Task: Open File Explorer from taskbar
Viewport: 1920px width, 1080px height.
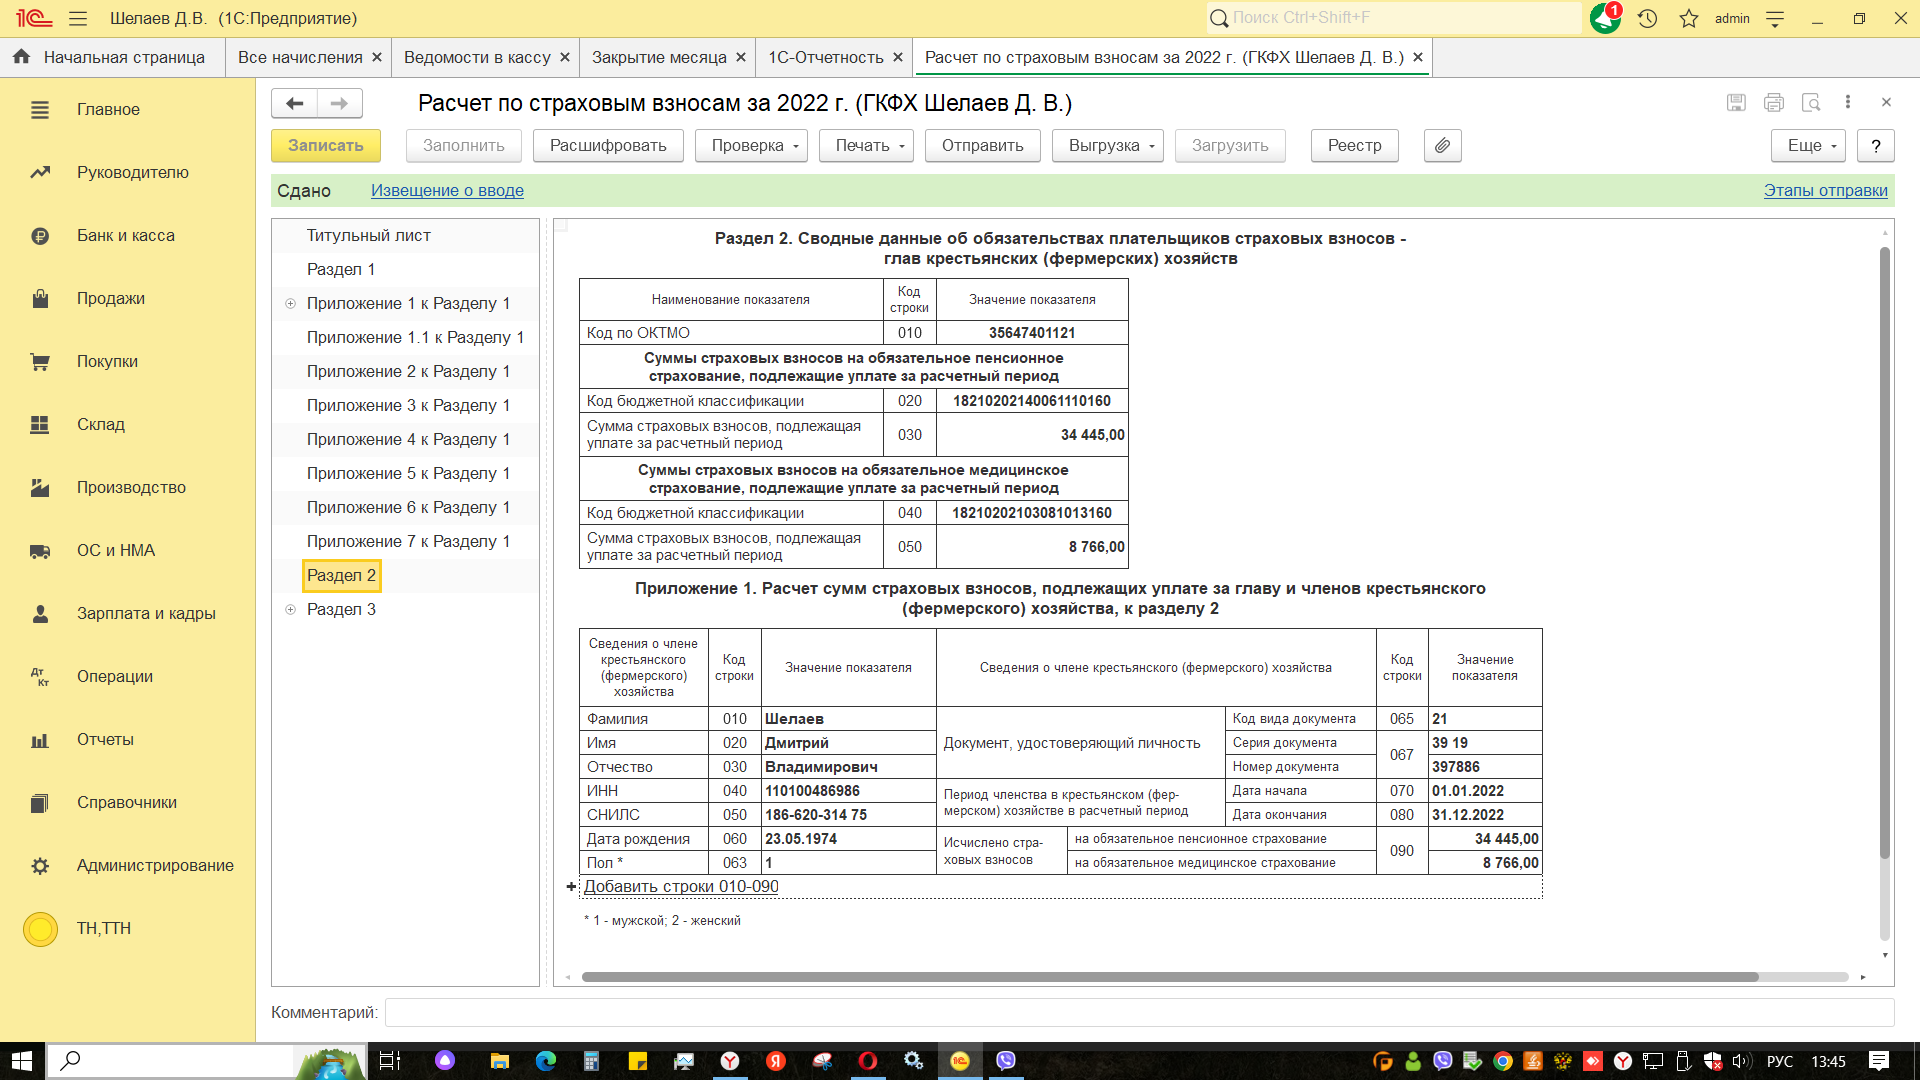Action: pos(500,1061)
